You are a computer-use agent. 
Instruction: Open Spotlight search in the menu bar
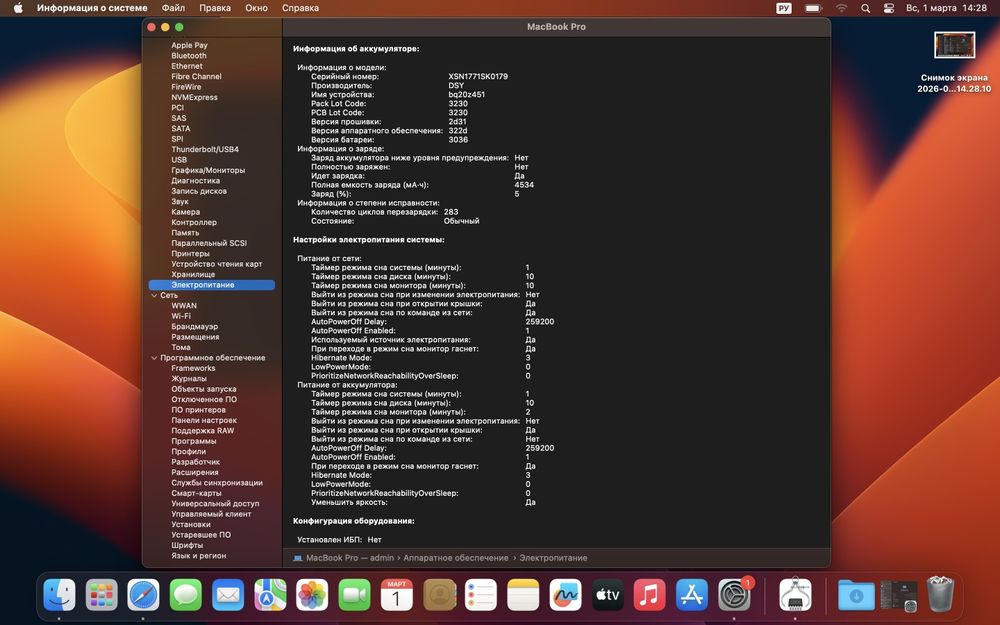coord(865,8)
